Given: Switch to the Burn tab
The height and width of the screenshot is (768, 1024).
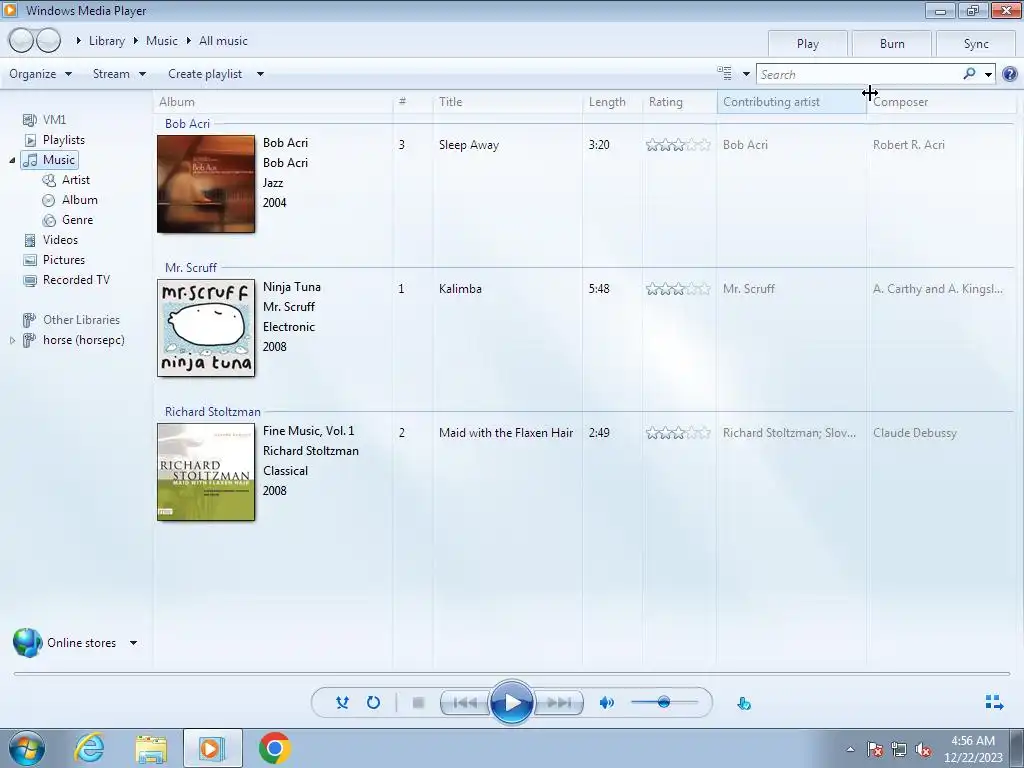Looking at the screenshot, I should [891, 44].
